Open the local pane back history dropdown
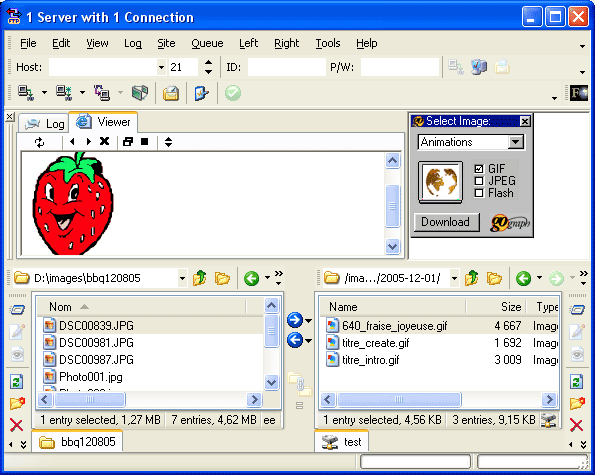This screenshot has width=595, height=475. pyautogui.click(x=267, y=278)
